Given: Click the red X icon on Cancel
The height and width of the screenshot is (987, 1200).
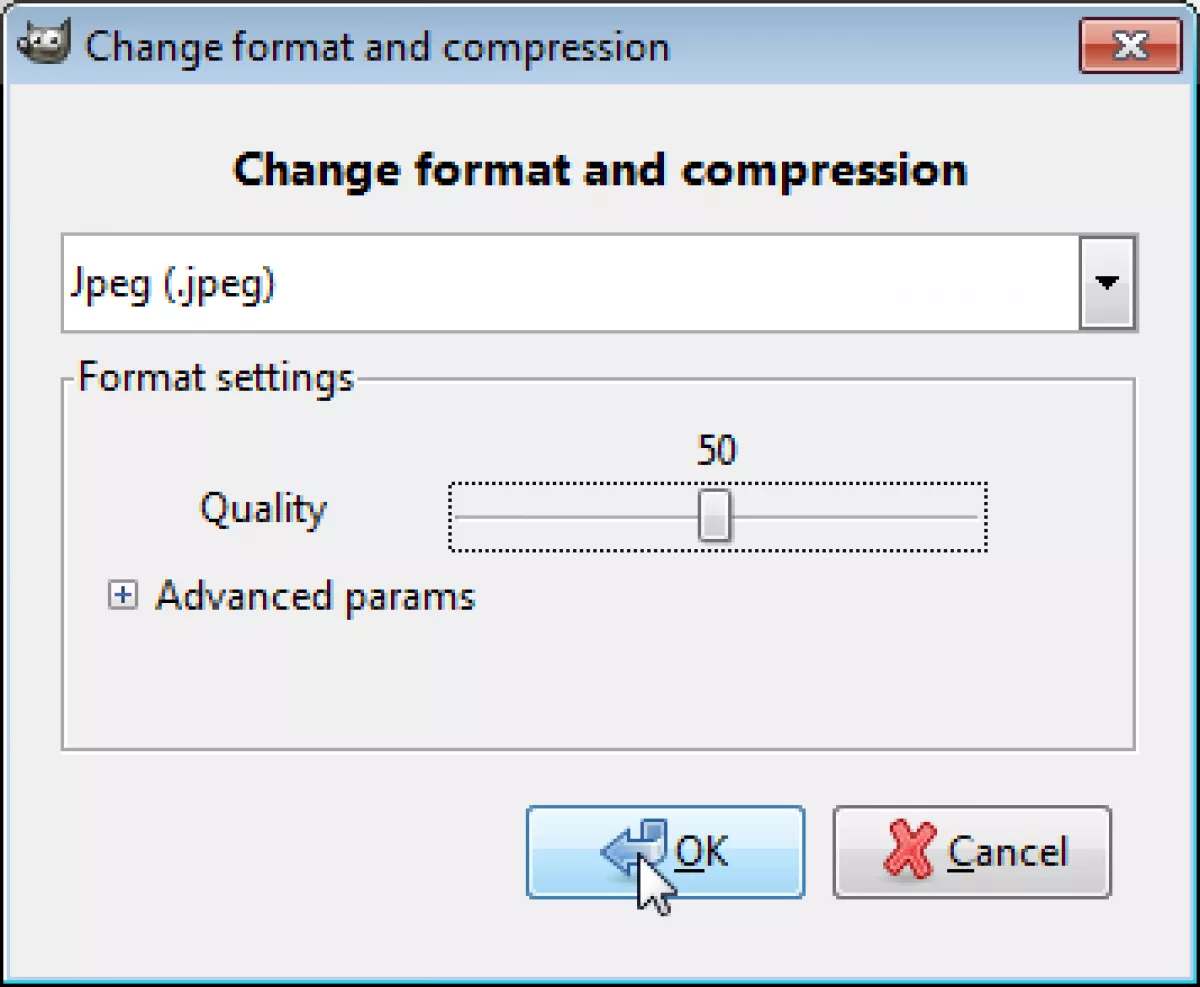Looking at the screenshot, I should pos(909,851).
